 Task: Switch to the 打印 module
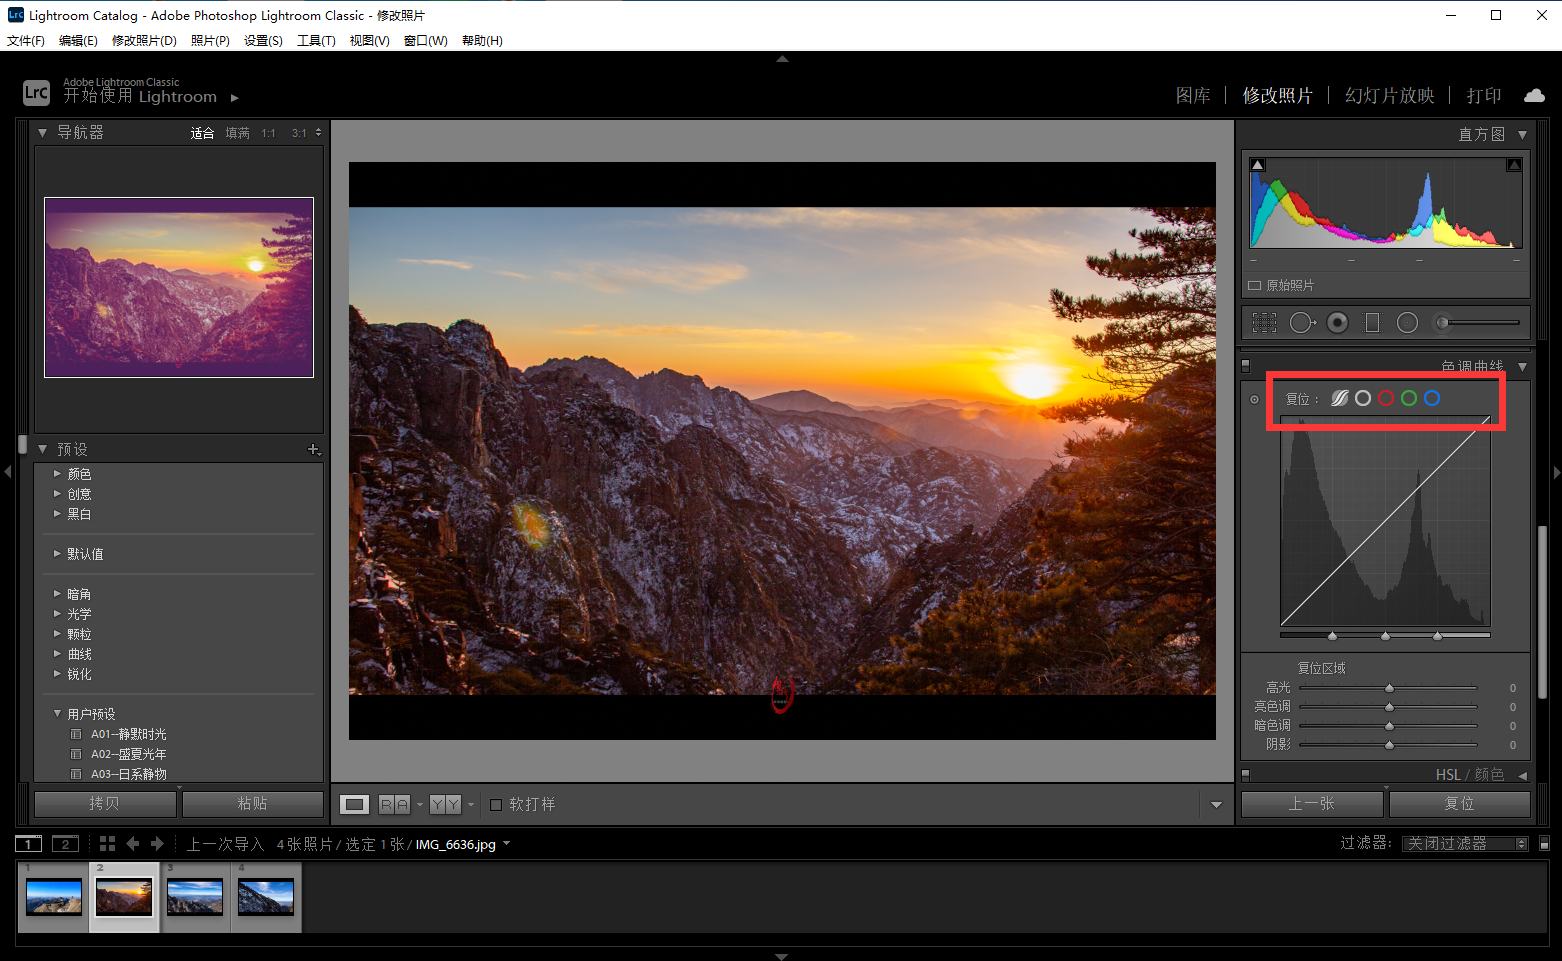pos(1484,95)
